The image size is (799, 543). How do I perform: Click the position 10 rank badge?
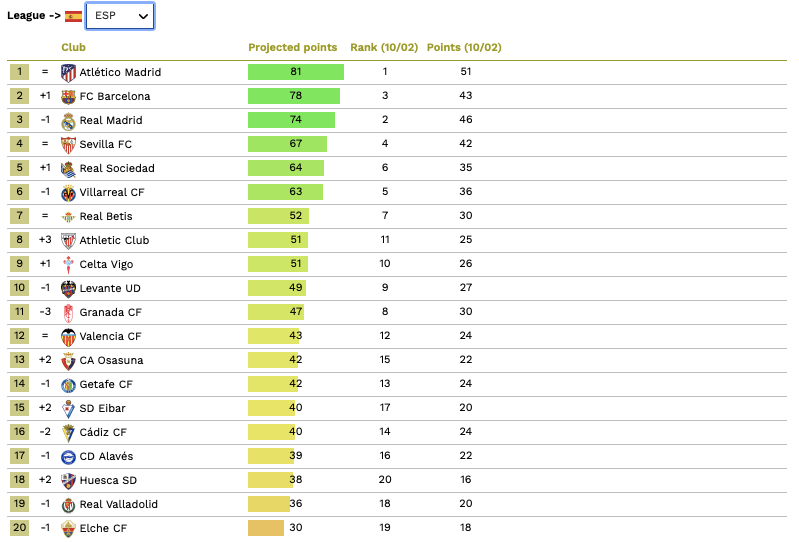19,289
